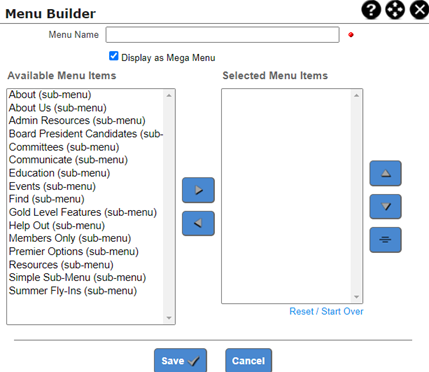Close the Menu Builder dialog
Viewport: 429px width, 372px height.
pos(419,9)
